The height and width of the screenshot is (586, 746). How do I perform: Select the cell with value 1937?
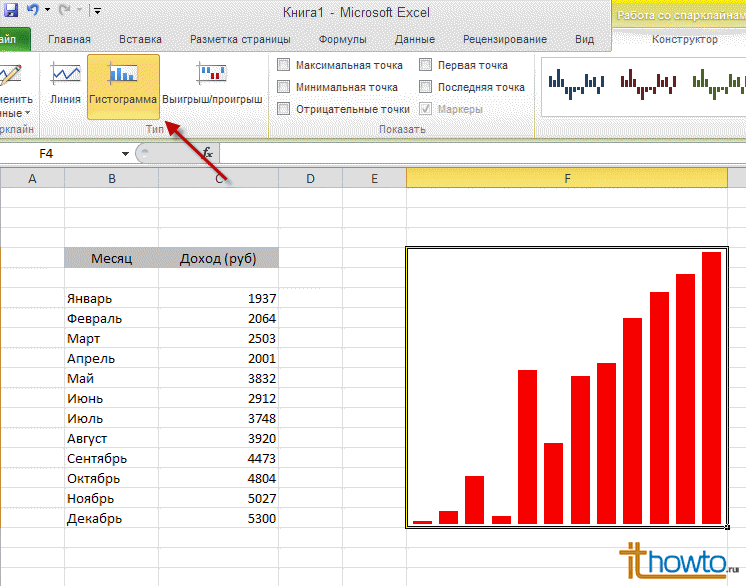219,298
